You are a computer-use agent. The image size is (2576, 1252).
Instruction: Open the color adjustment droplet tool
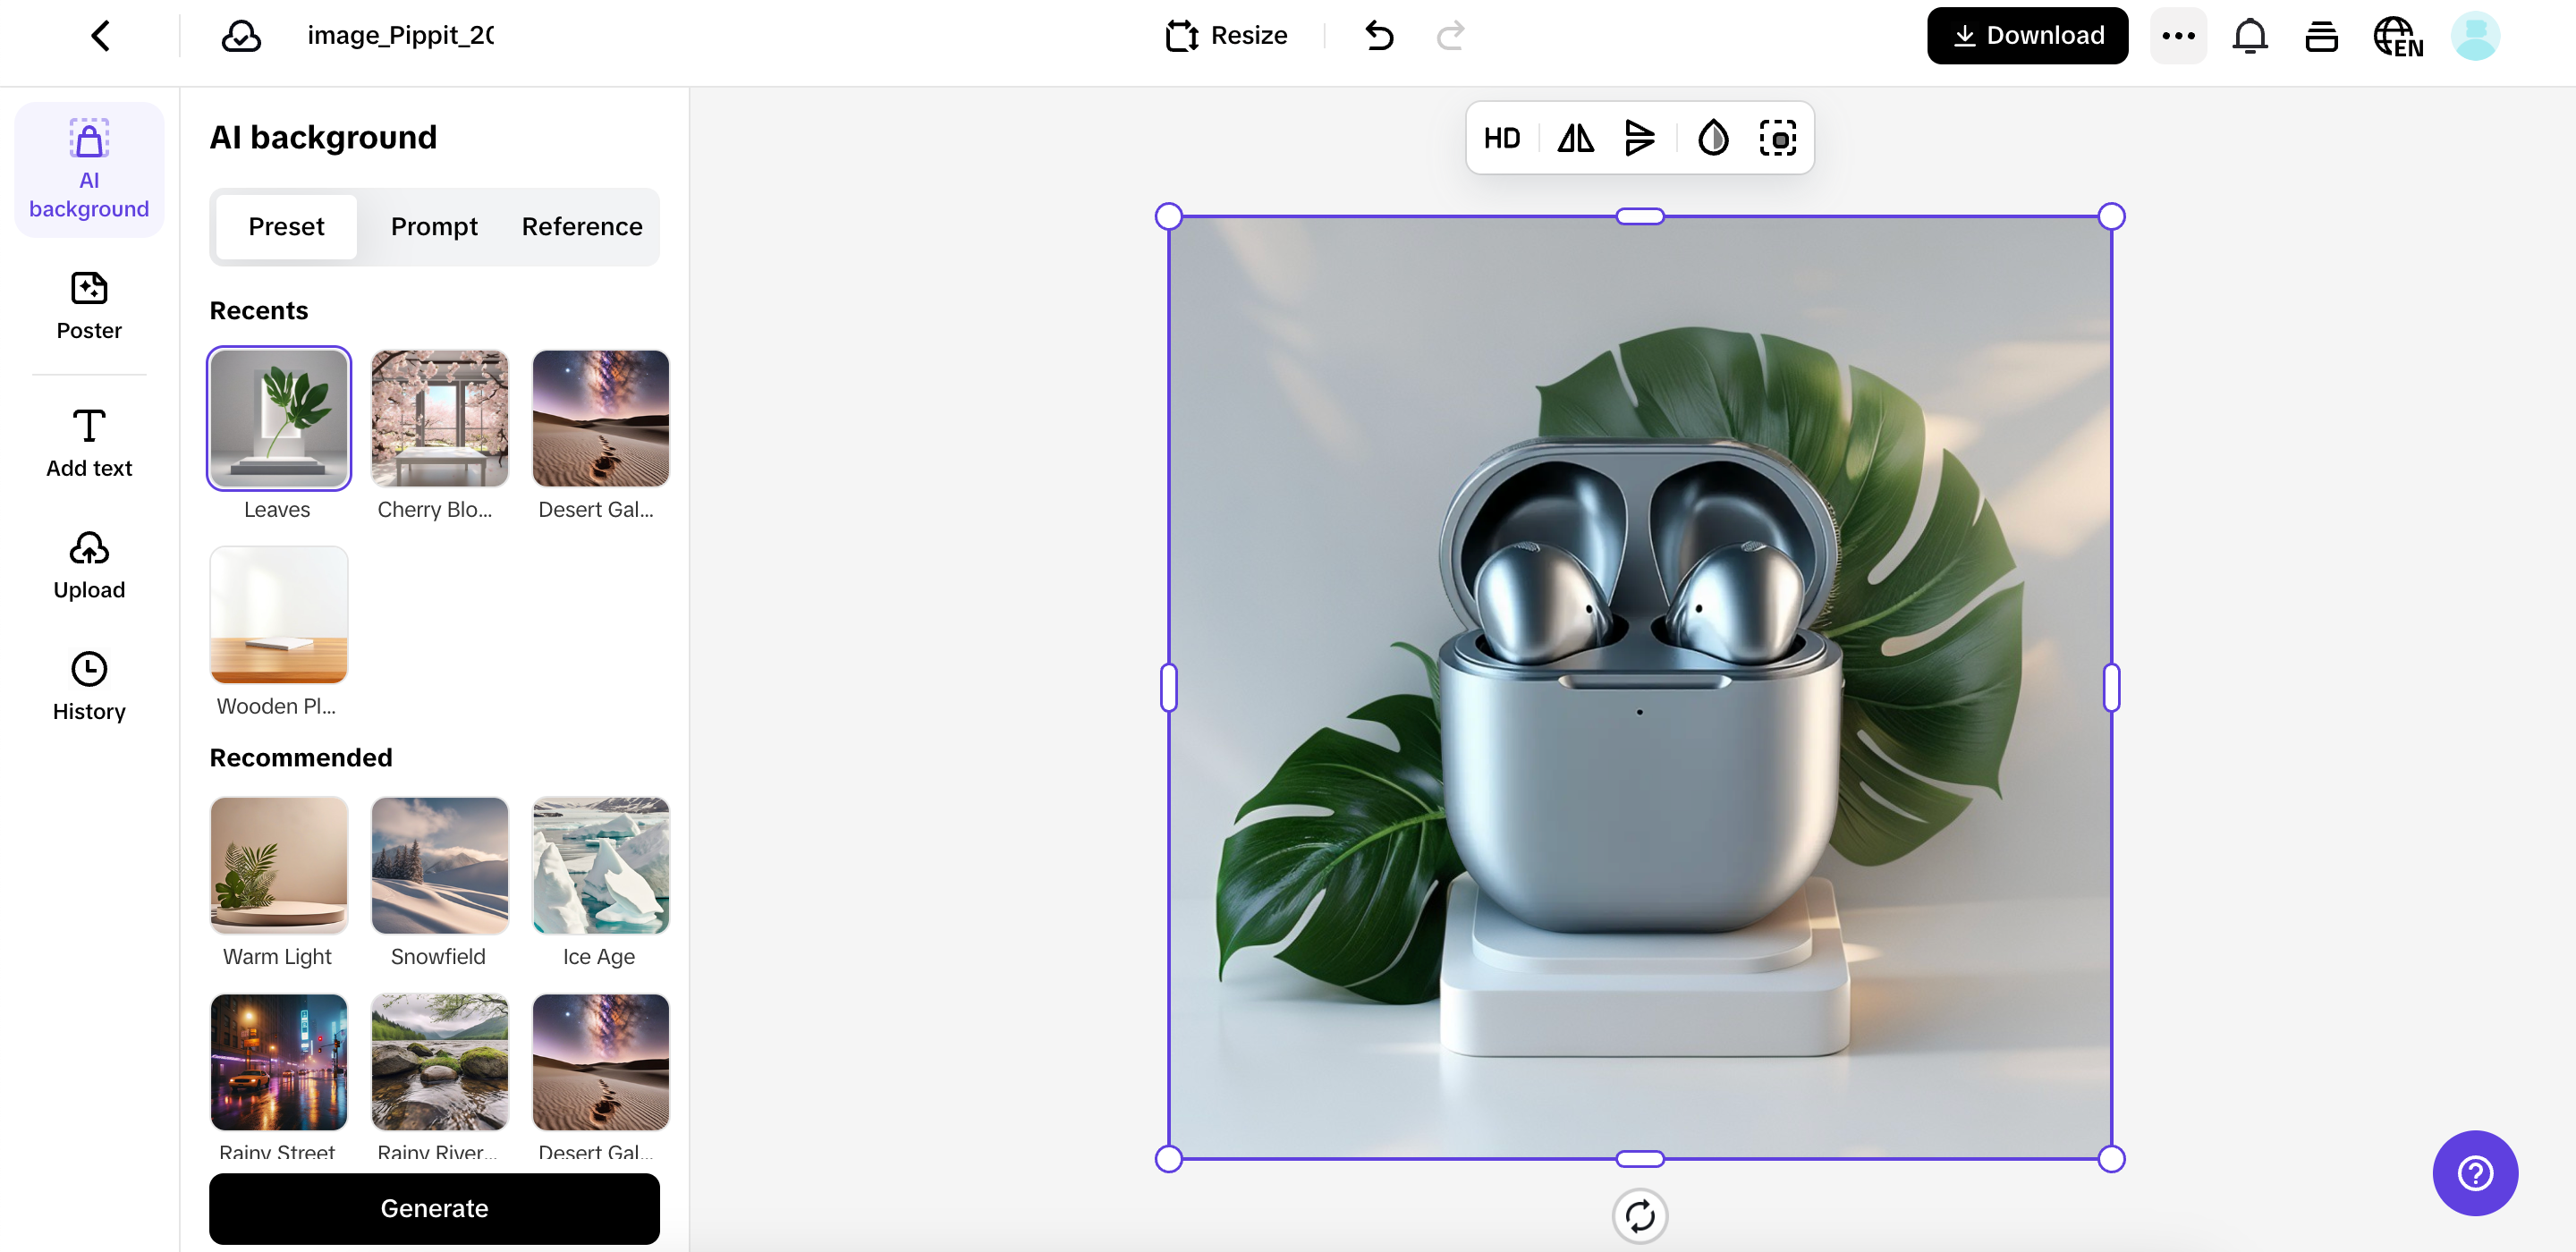click(1713, 138)
